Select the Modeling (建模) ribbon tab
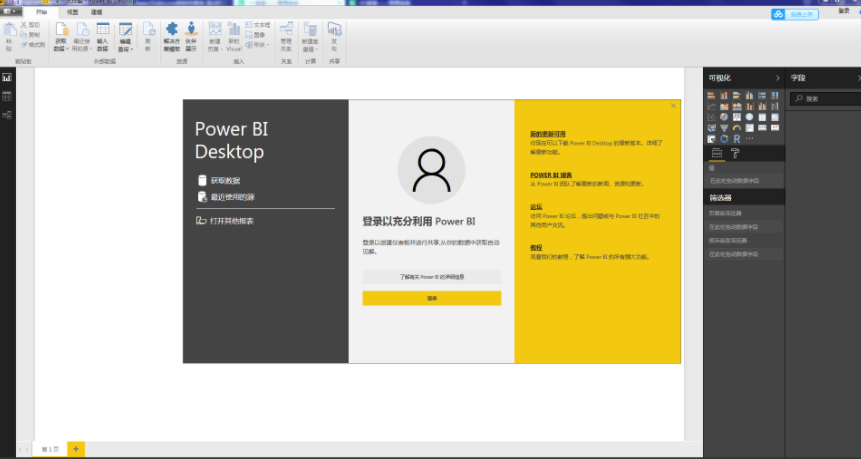The image size is (861, 459). click(97, 12)
